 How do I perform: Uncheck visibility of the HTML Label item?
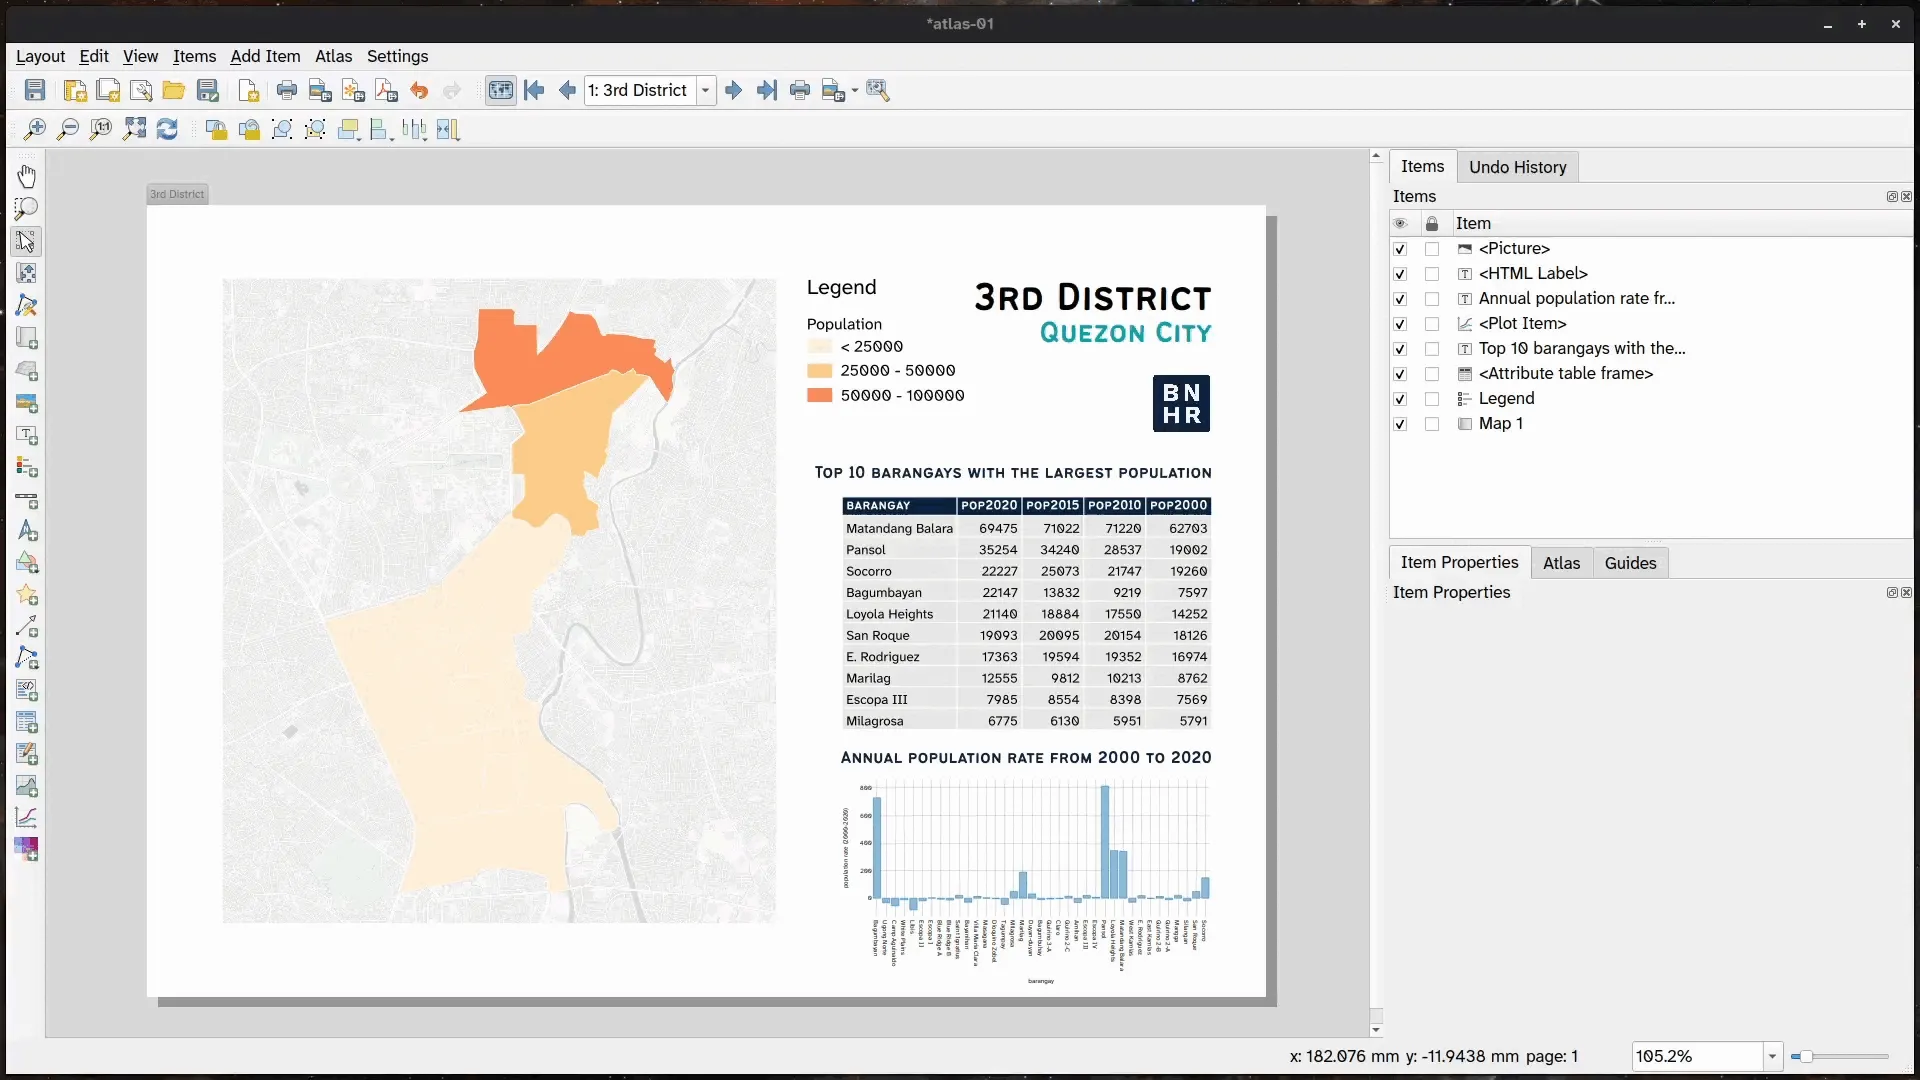pyautogui.click(x=1401, y=274)
